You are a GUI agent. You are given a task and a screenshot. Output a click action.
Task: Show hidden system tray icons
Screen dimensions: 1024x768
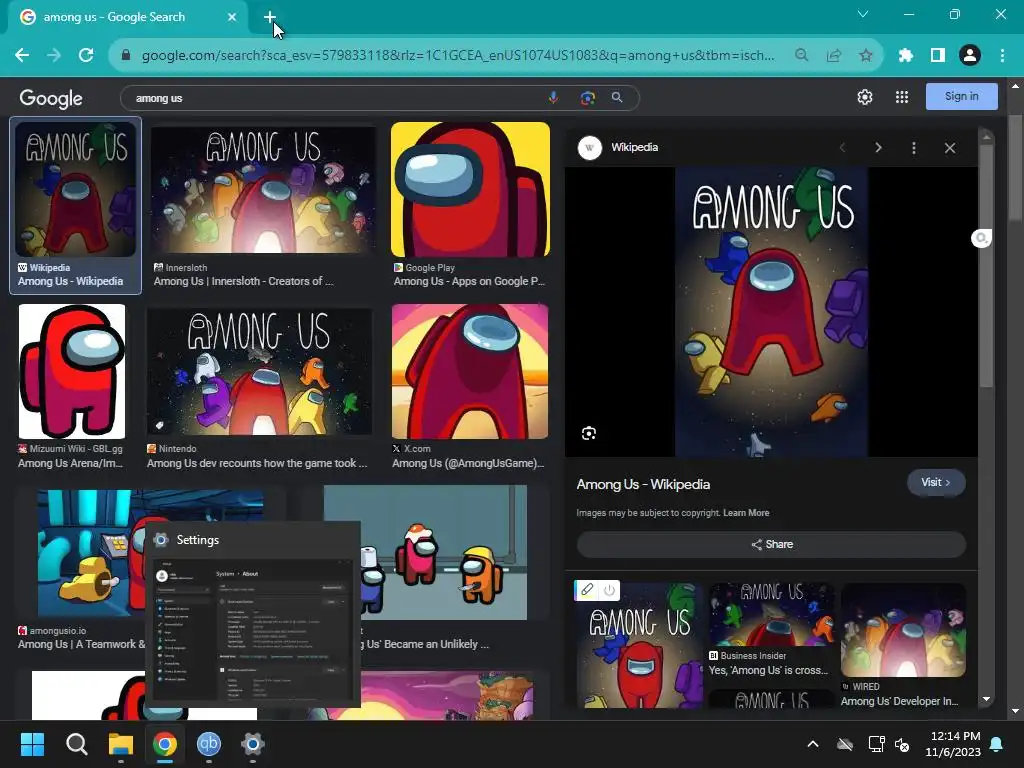pos(813,744)
